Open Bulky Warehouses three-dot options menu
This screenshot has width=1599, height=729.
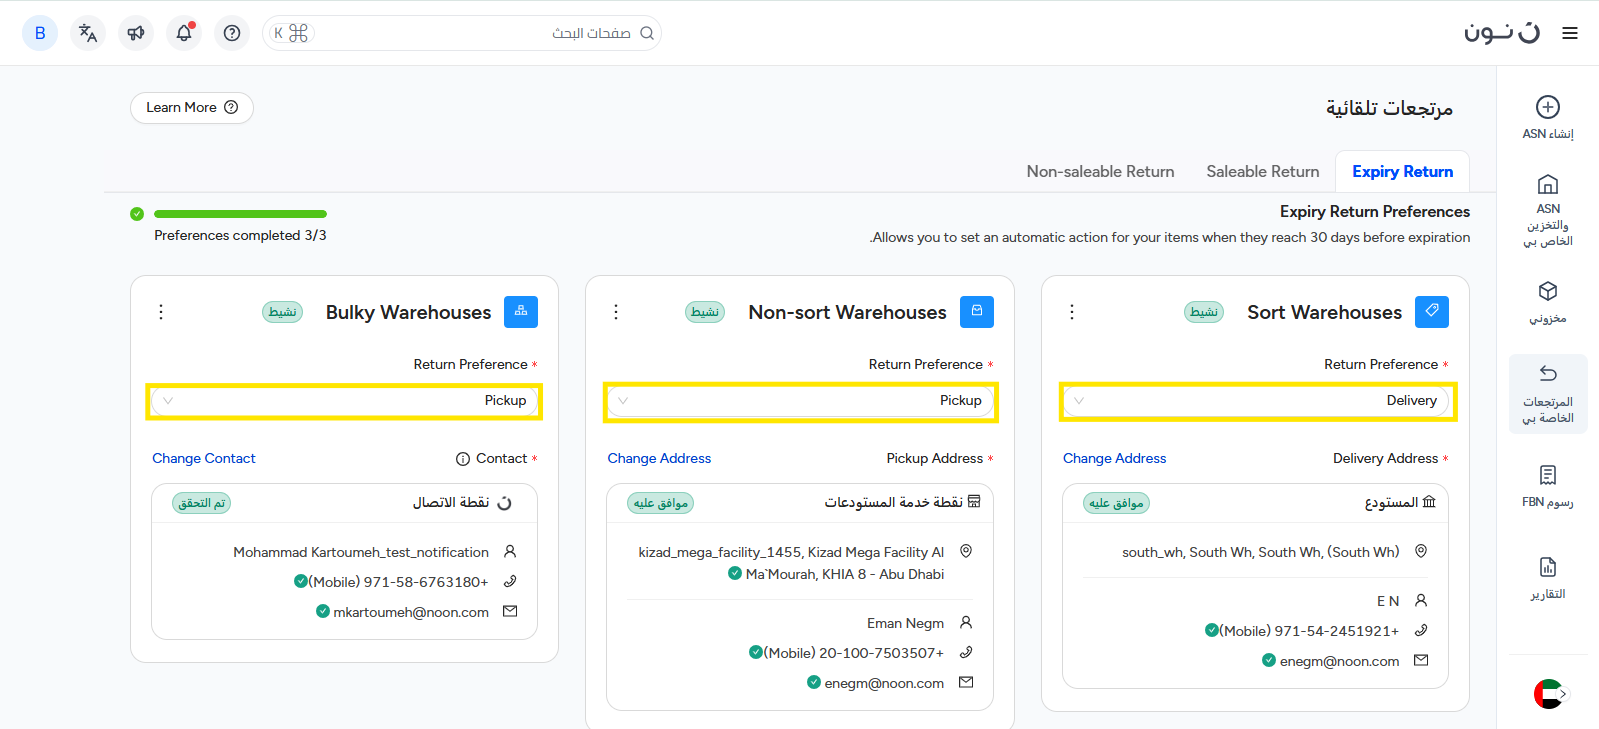(161, 312)
